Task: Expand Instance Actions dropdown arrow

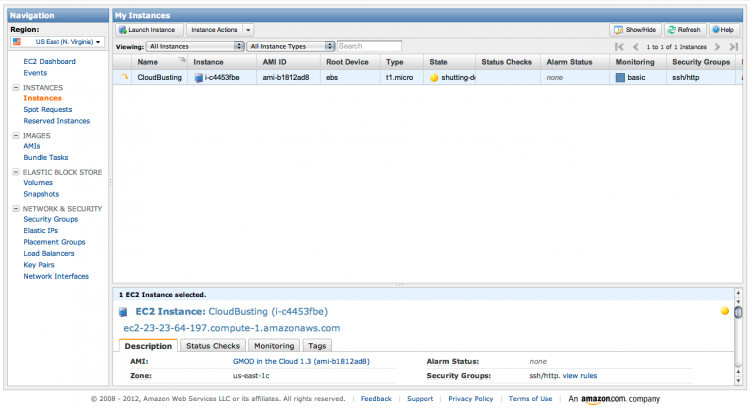Action: (x=248, y=30)
